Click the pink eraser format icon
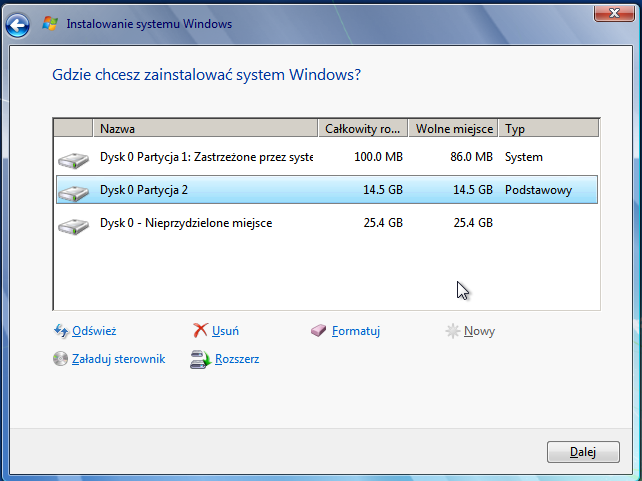The image size is (642, 481). click(319, 330)
